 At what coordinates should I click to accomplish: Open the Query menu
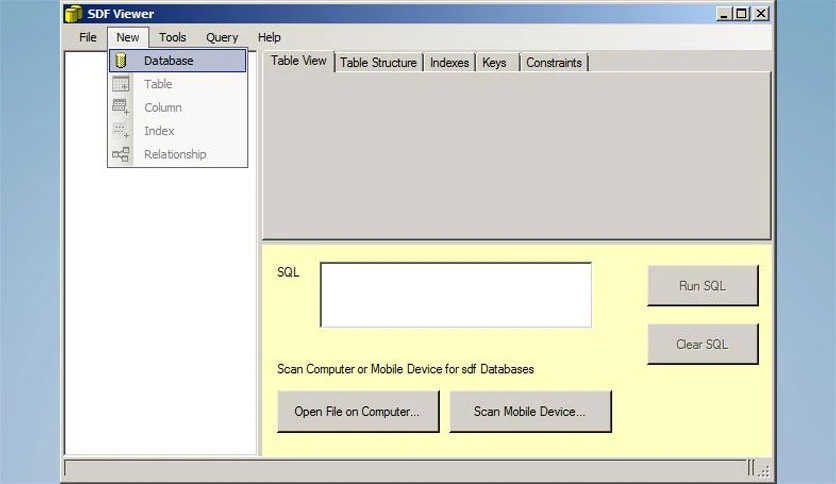coord(222,37)
